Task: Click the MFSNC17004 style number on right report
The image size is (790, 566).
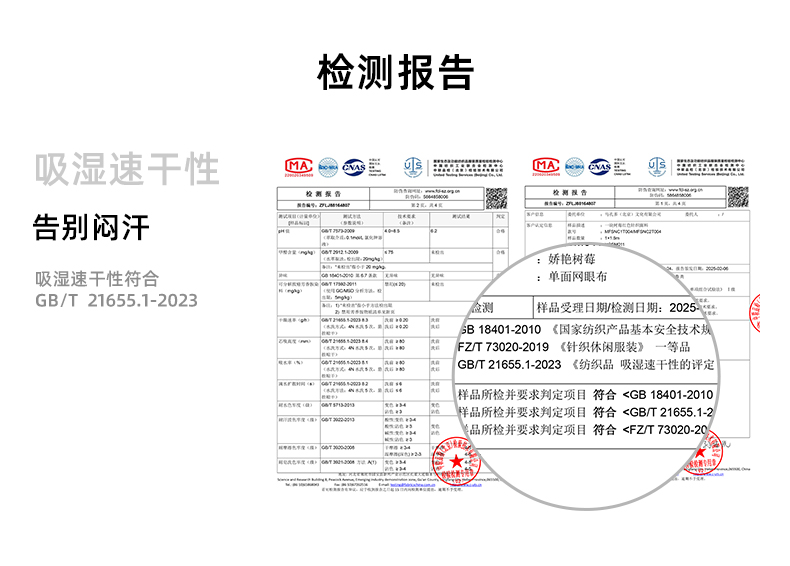Action: tap(633, 232)
